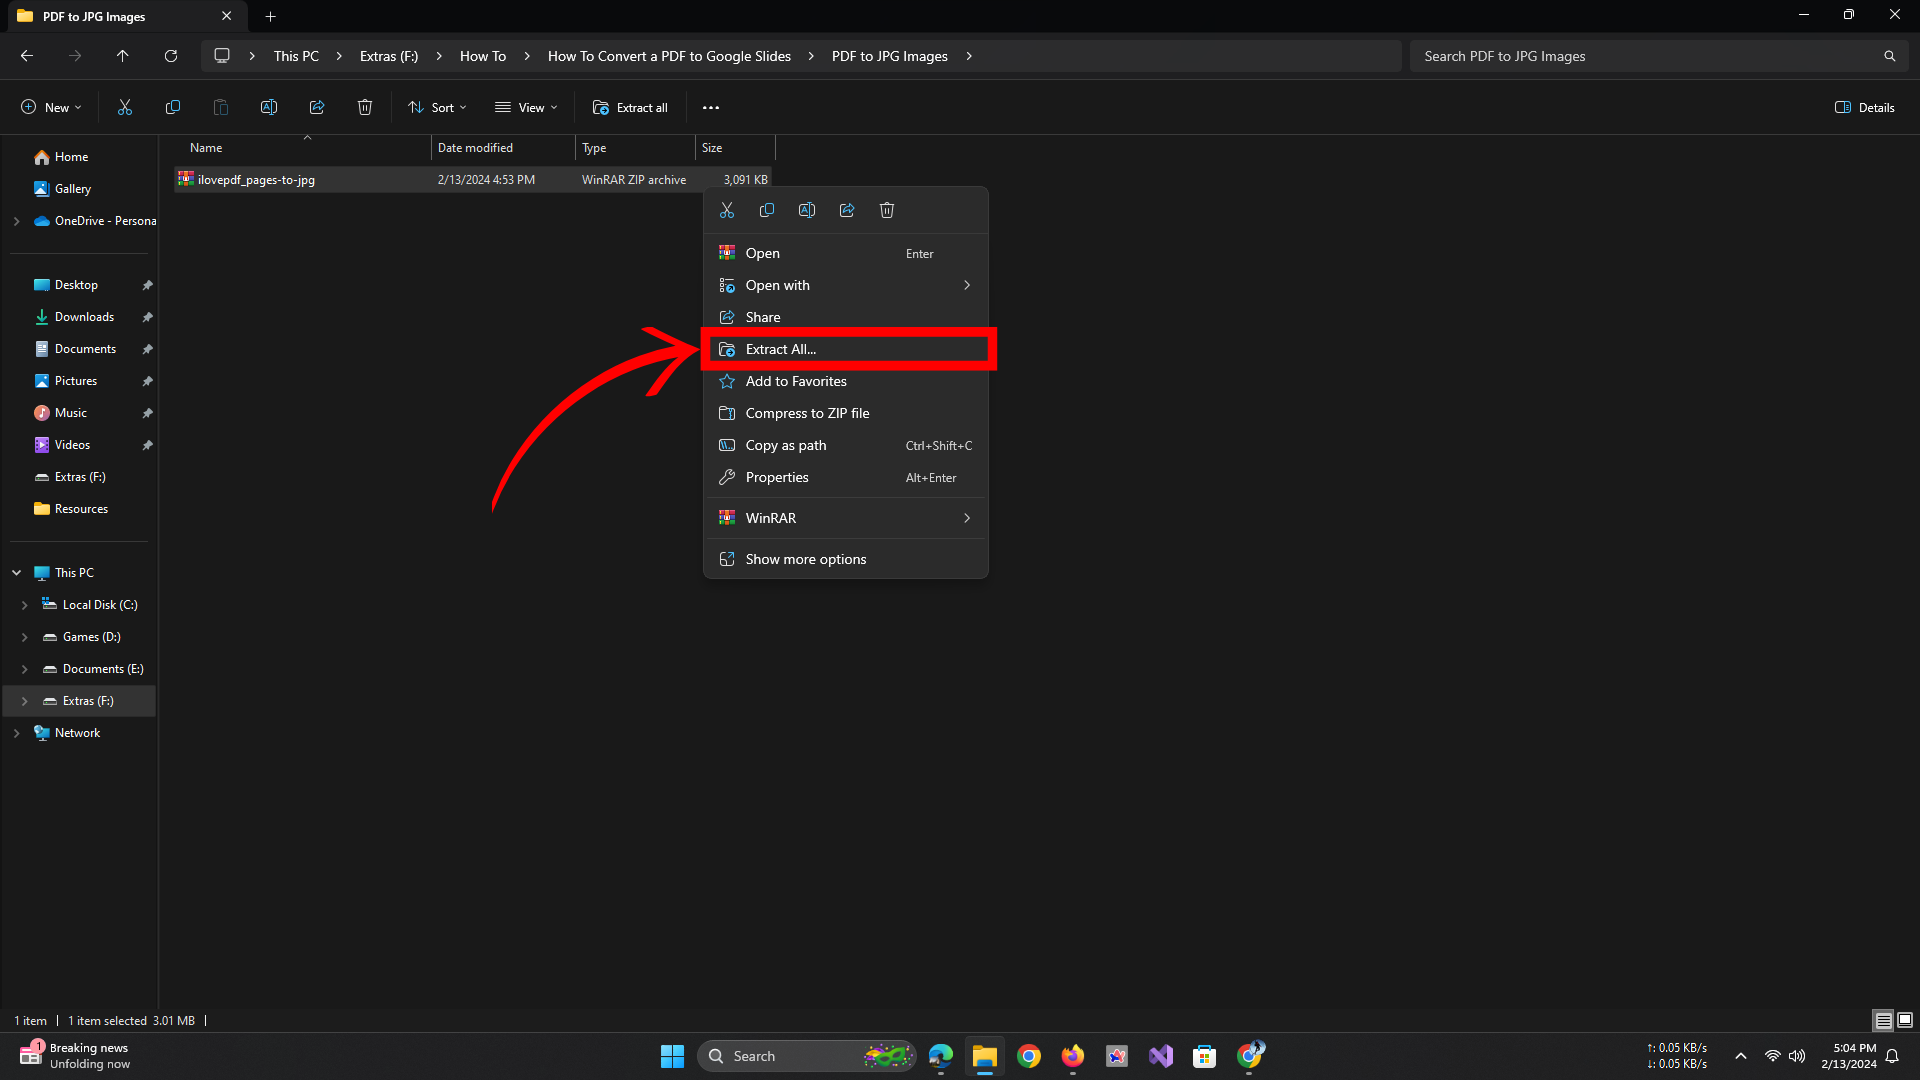Click the New button in the toolbar

[51, 107]
